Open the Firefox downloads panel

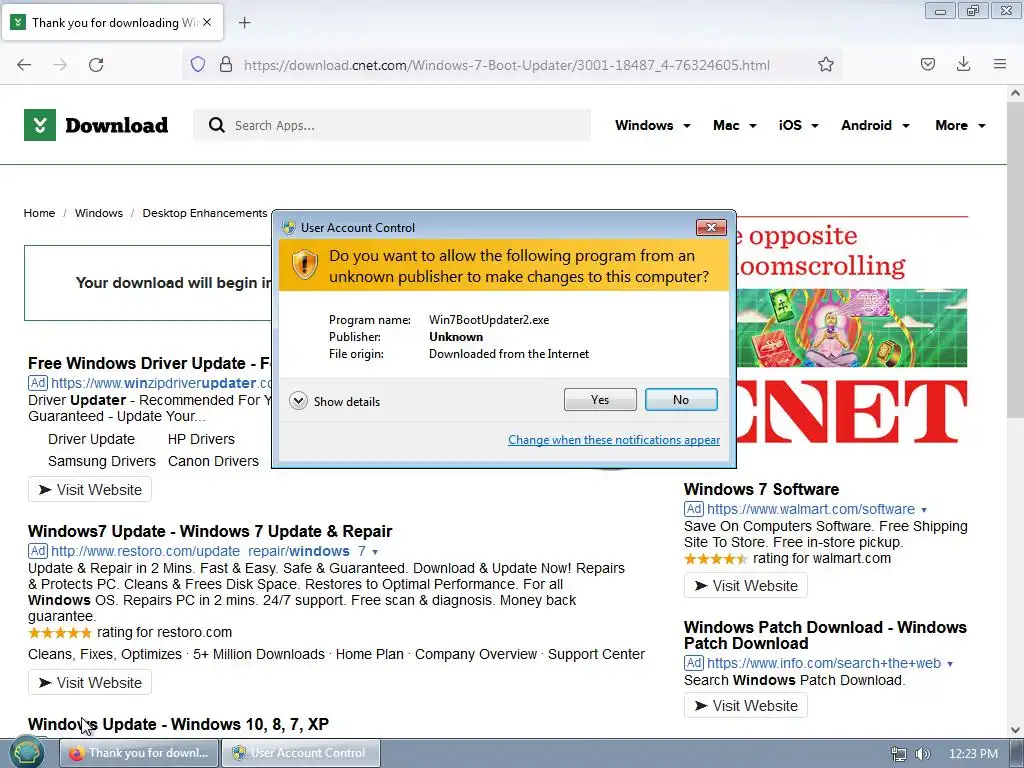(x=963, y=64)
